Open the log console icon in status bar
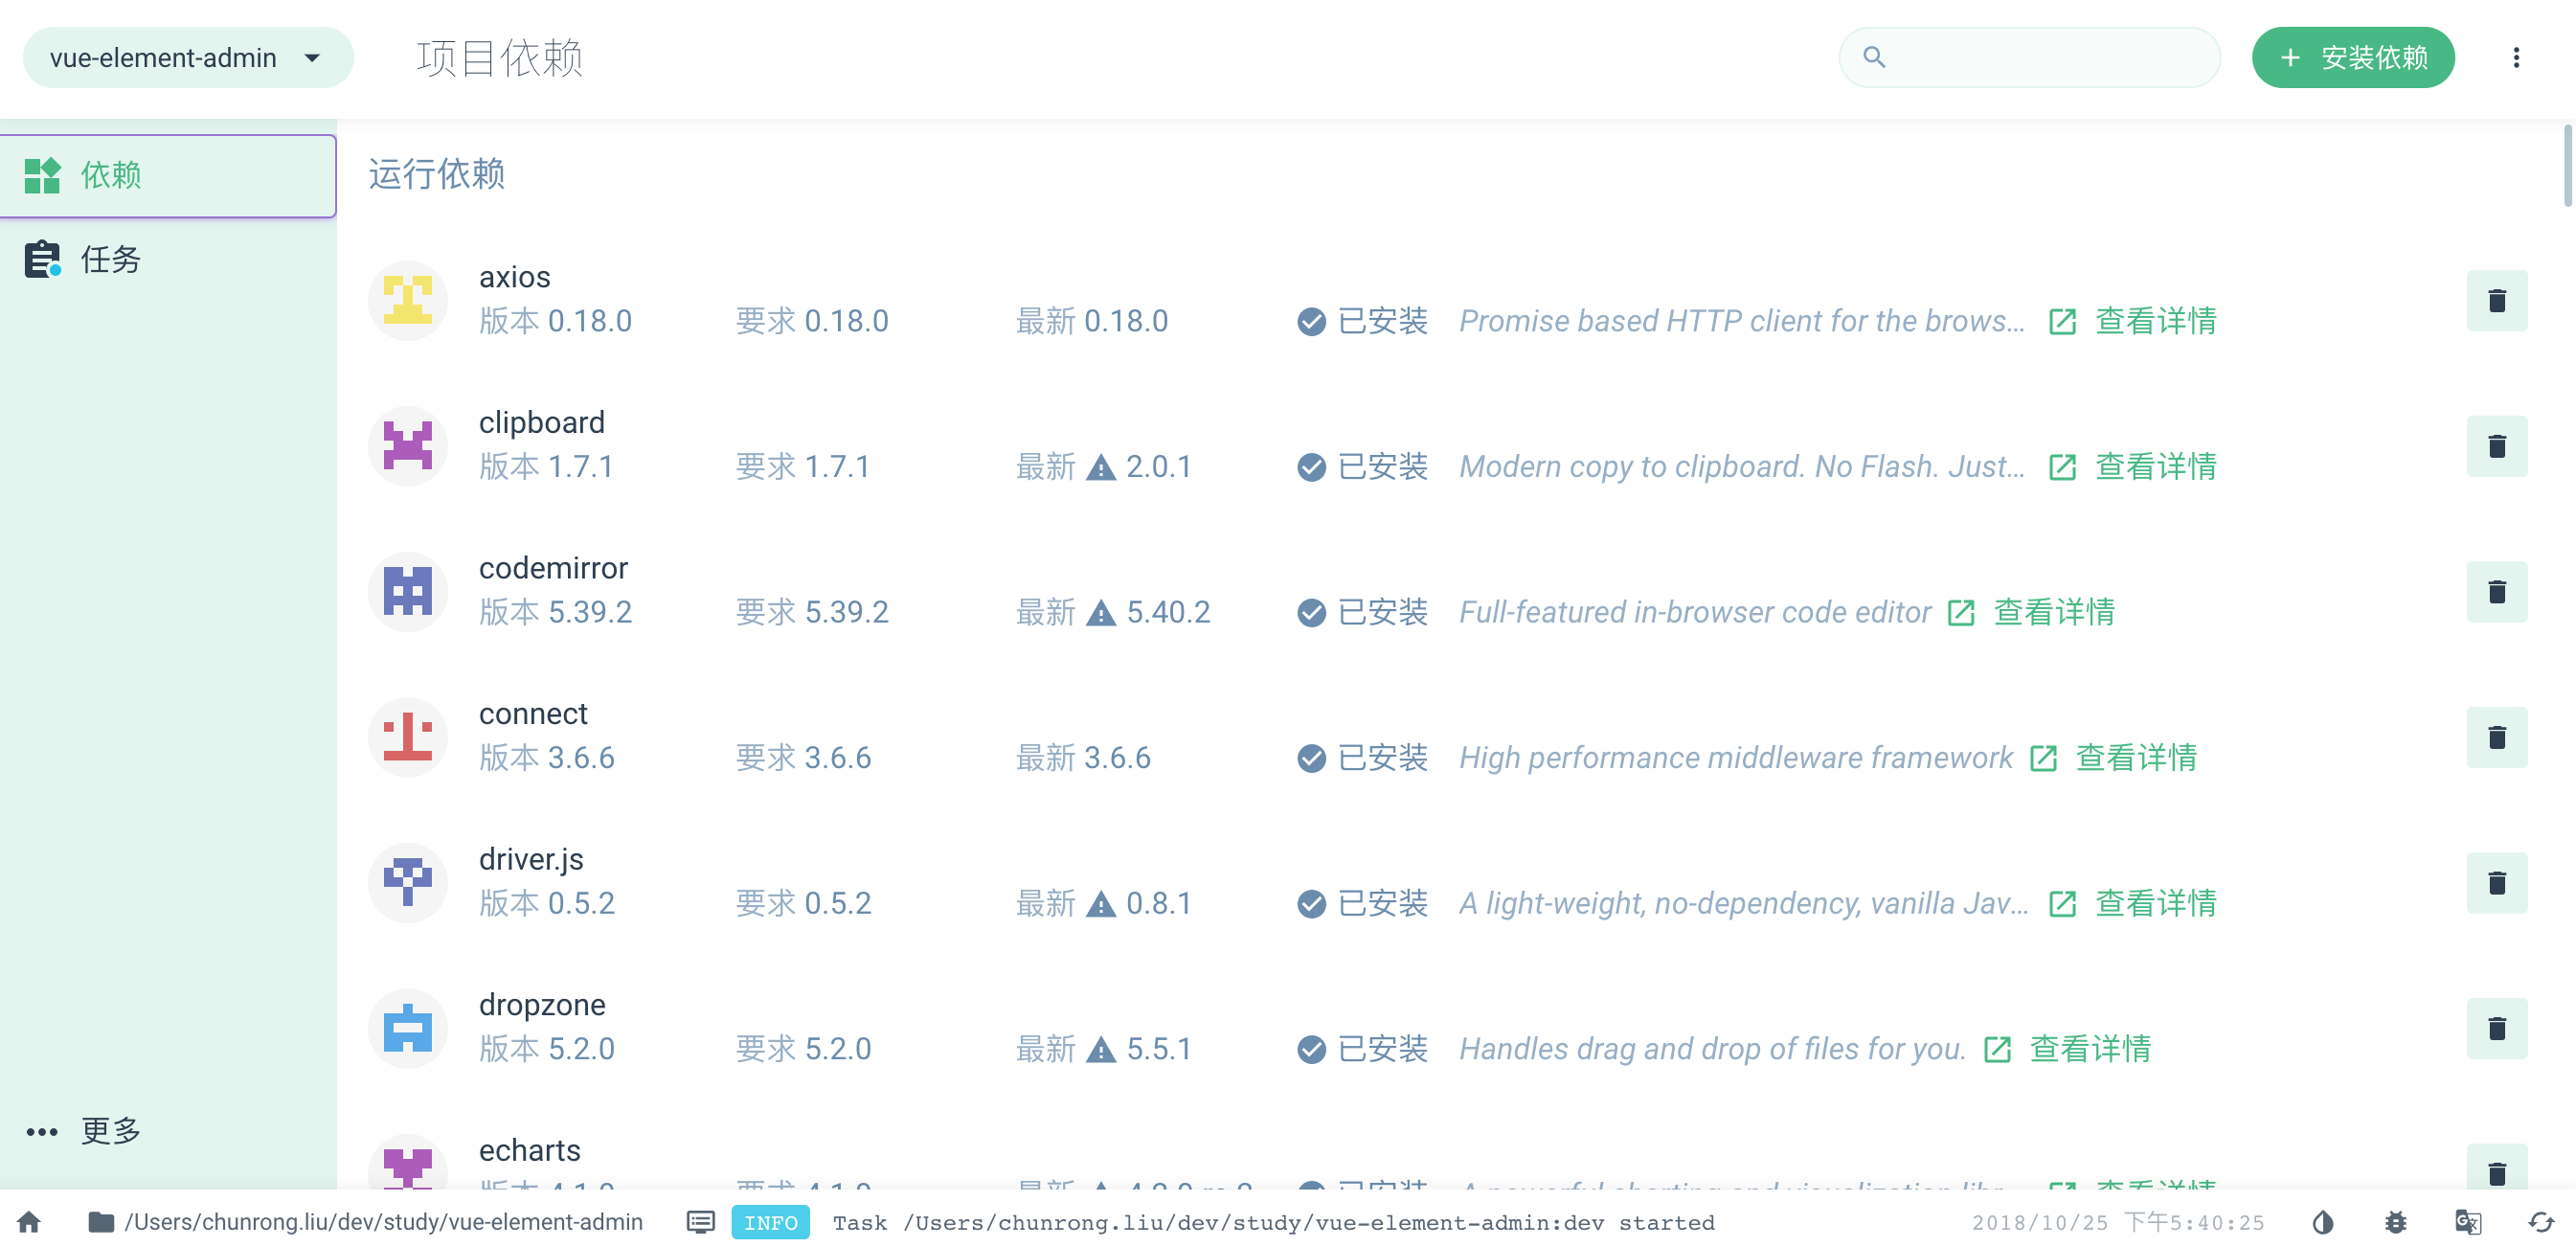This screenshot has width=2576, height=1247. pos(700,1222)
